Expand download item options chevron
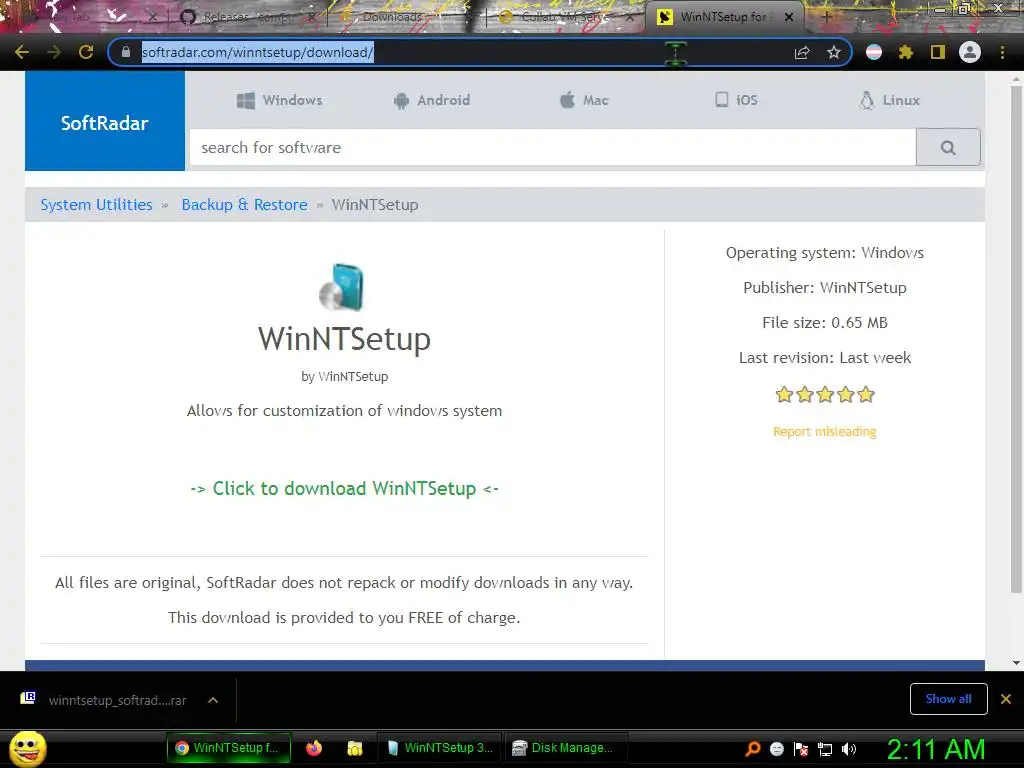 (213, 700)
